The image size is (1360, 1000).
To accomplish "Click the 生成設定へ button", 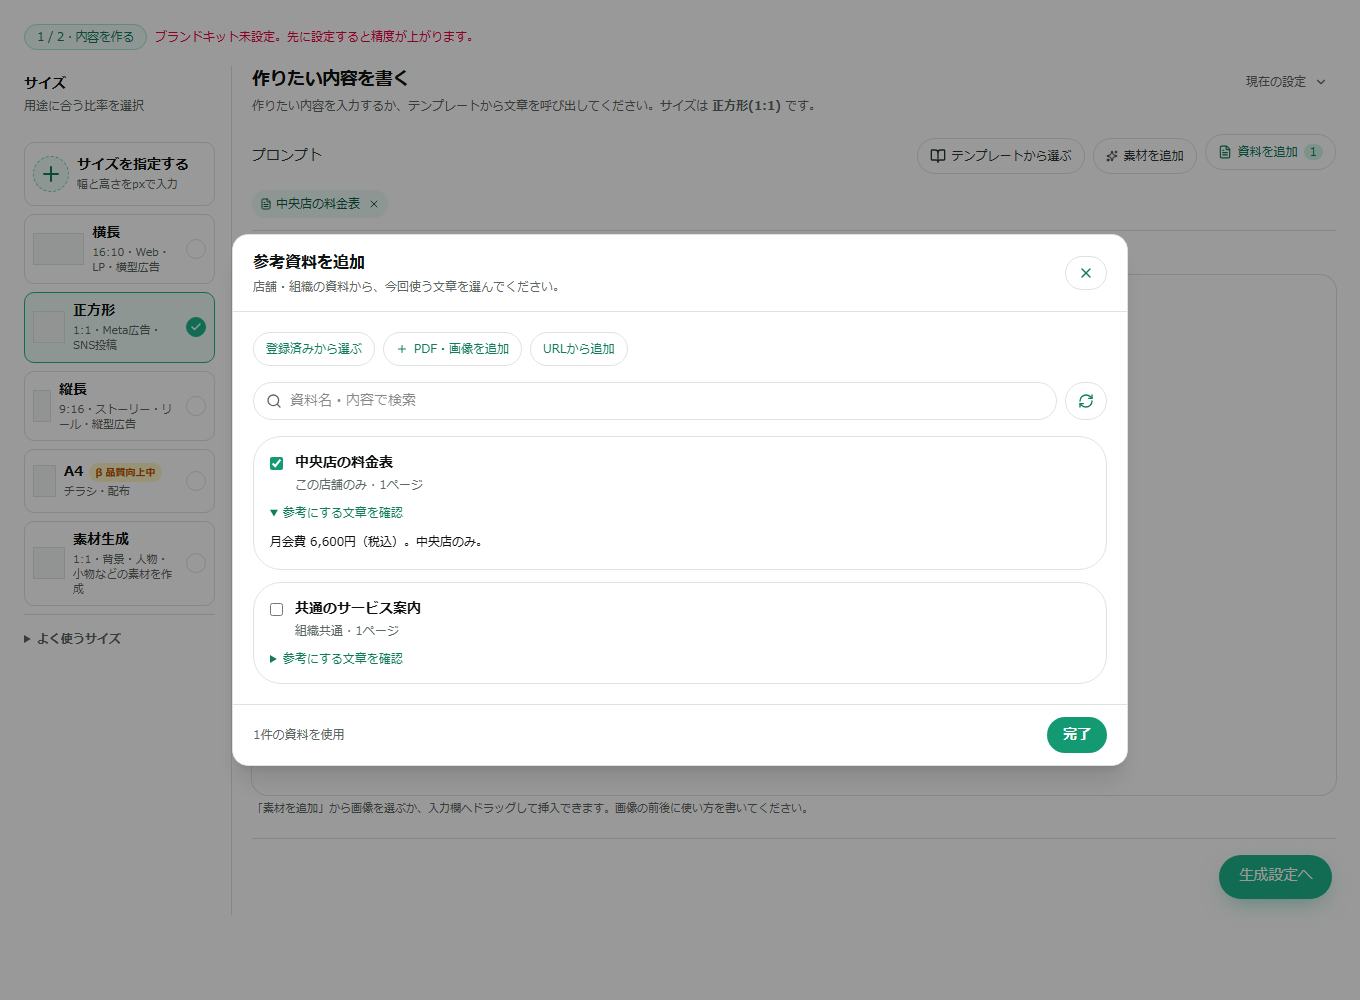I will 1275,876.
